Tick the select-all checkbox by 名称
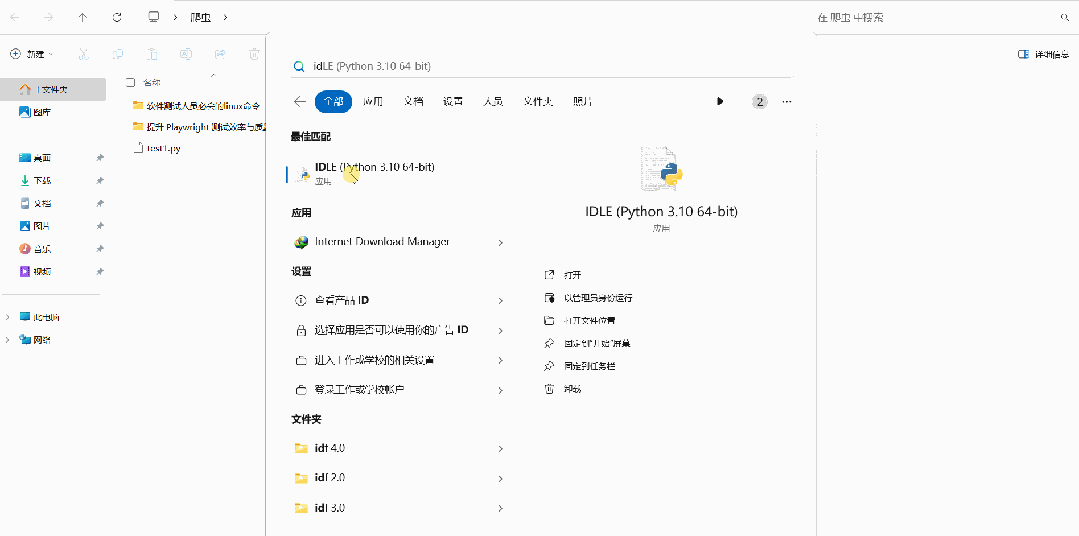The width and height of the screenshot is (1079, 536). click(x=130, y=83)
